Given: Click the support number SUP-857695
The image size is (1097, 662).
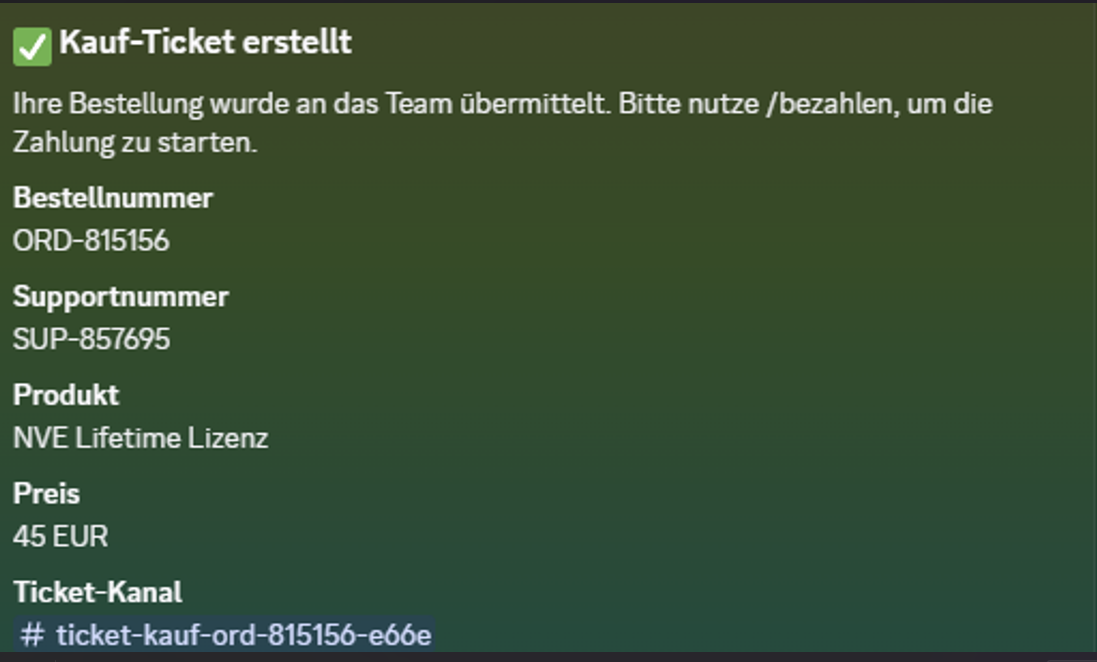Looking at the screenshot, I should (91, 339).
